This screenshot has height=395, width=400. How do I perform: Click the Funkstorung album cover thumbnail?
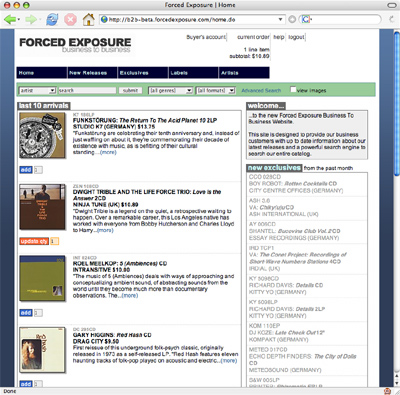(x=42, y=135)
